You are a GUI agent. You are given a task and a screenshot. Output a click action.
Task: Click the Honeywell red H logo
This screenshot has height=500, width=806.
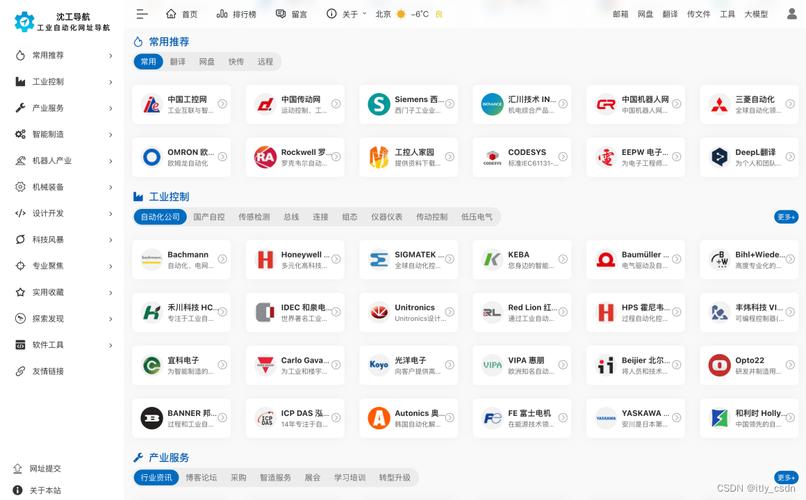pos(265,260)
